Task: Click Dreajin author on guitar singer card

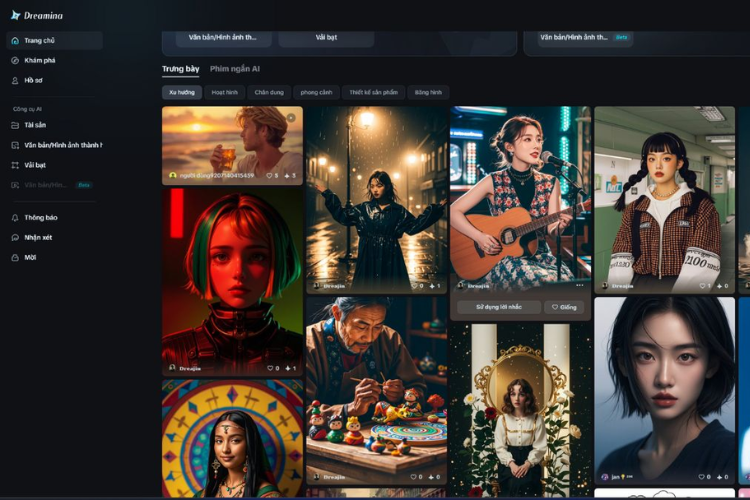Action: coord(478,286)
